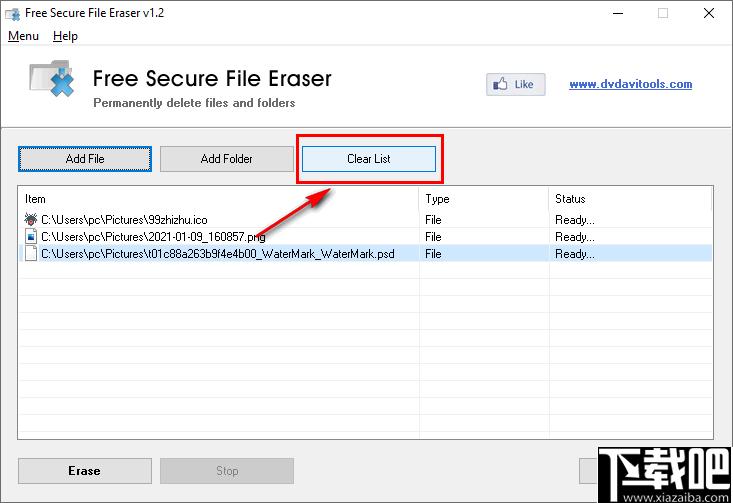The width and height of the screenshot is (733, 503).
Task: Select row t01c88a263b9f4e4b00_WaterMark_WaterMark.psd
Action: coord(366,253)
